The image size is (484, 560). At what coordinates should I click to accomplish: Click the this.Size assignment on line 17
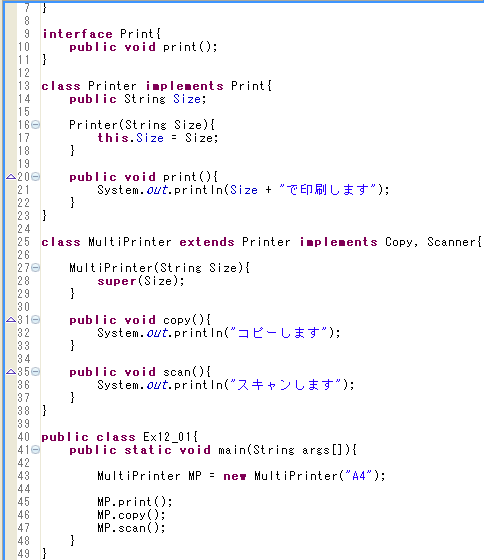point(158,138)
